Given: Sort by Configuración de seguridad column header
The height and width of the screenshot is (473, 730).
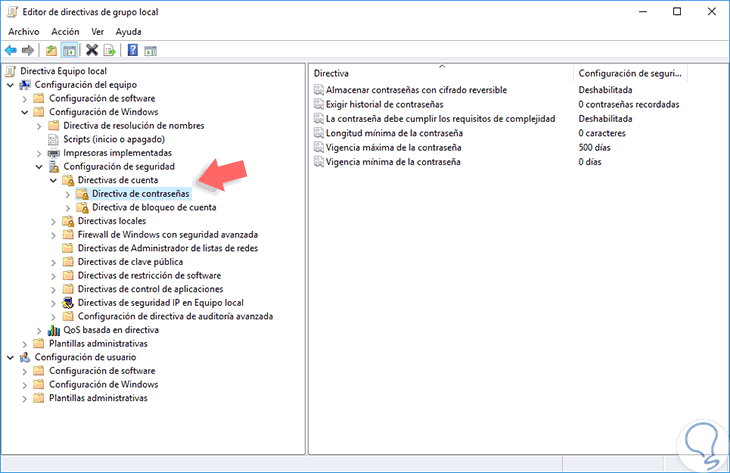Looking at the screenshot, I should pos(630,73).
